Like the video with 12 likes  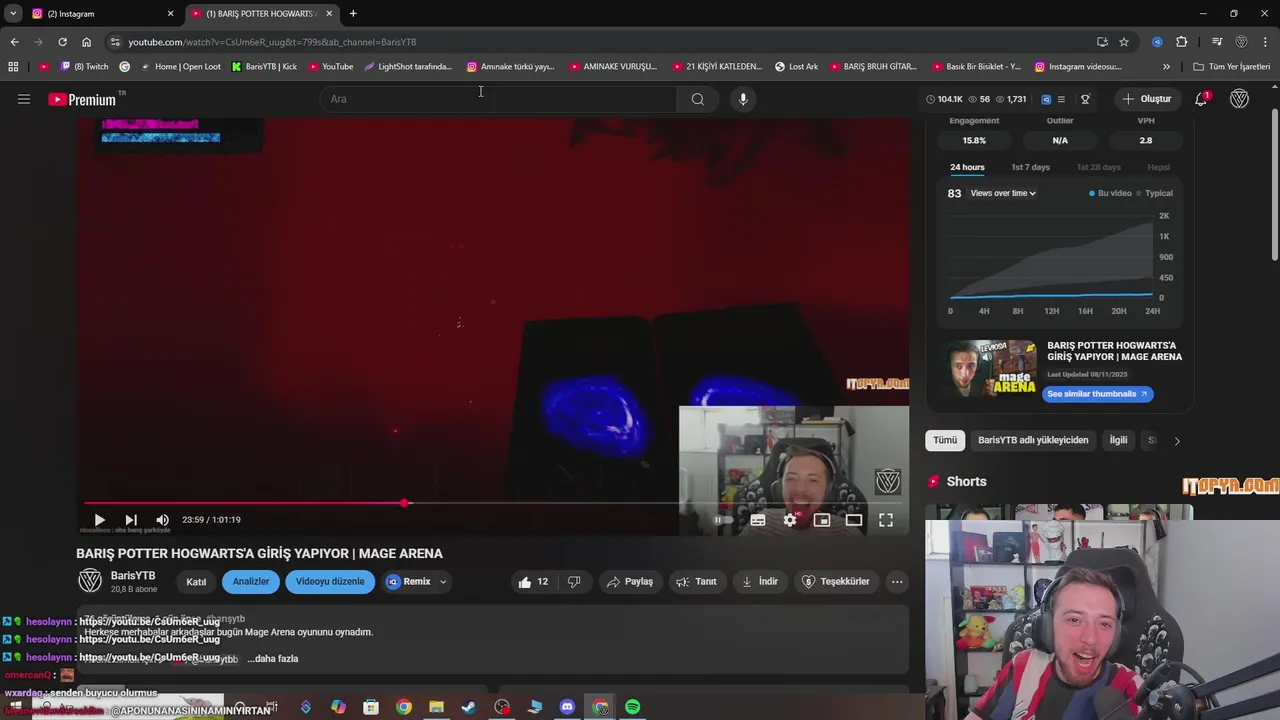(533, 581)
